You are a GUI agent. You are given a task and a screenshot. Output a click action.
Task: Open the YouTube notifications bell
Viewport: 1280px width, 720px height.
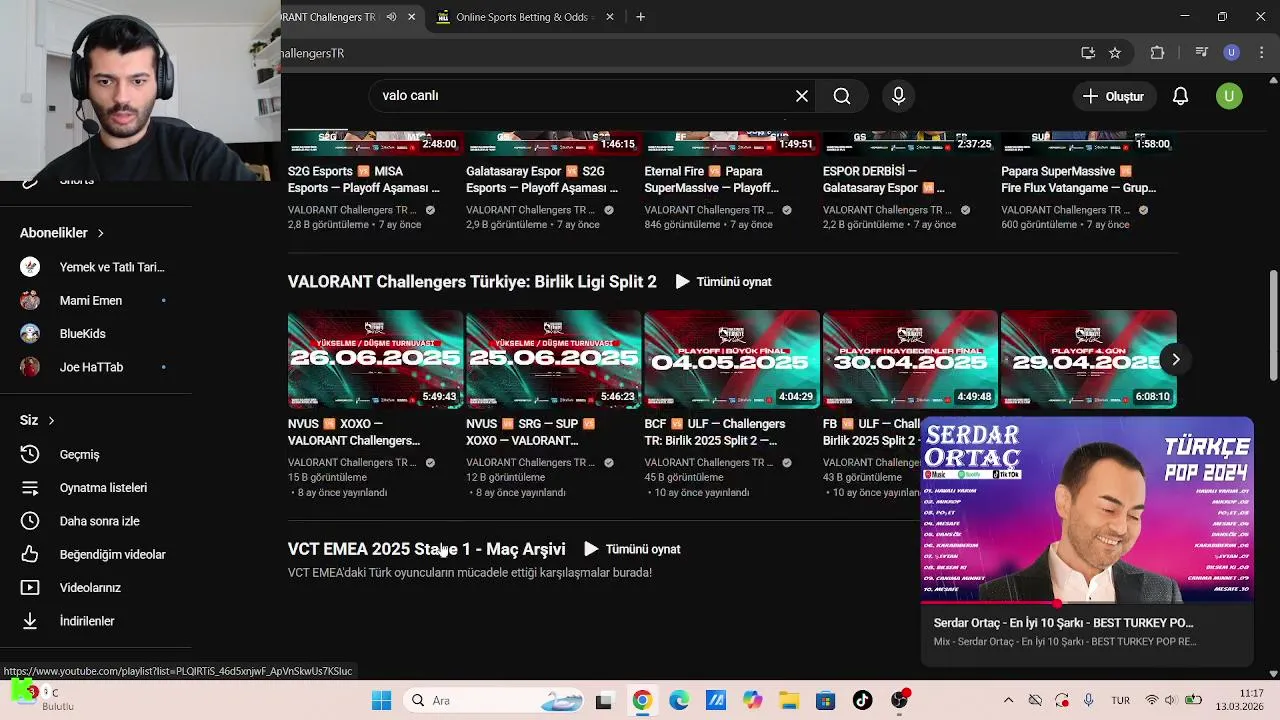click(1181, 96)
